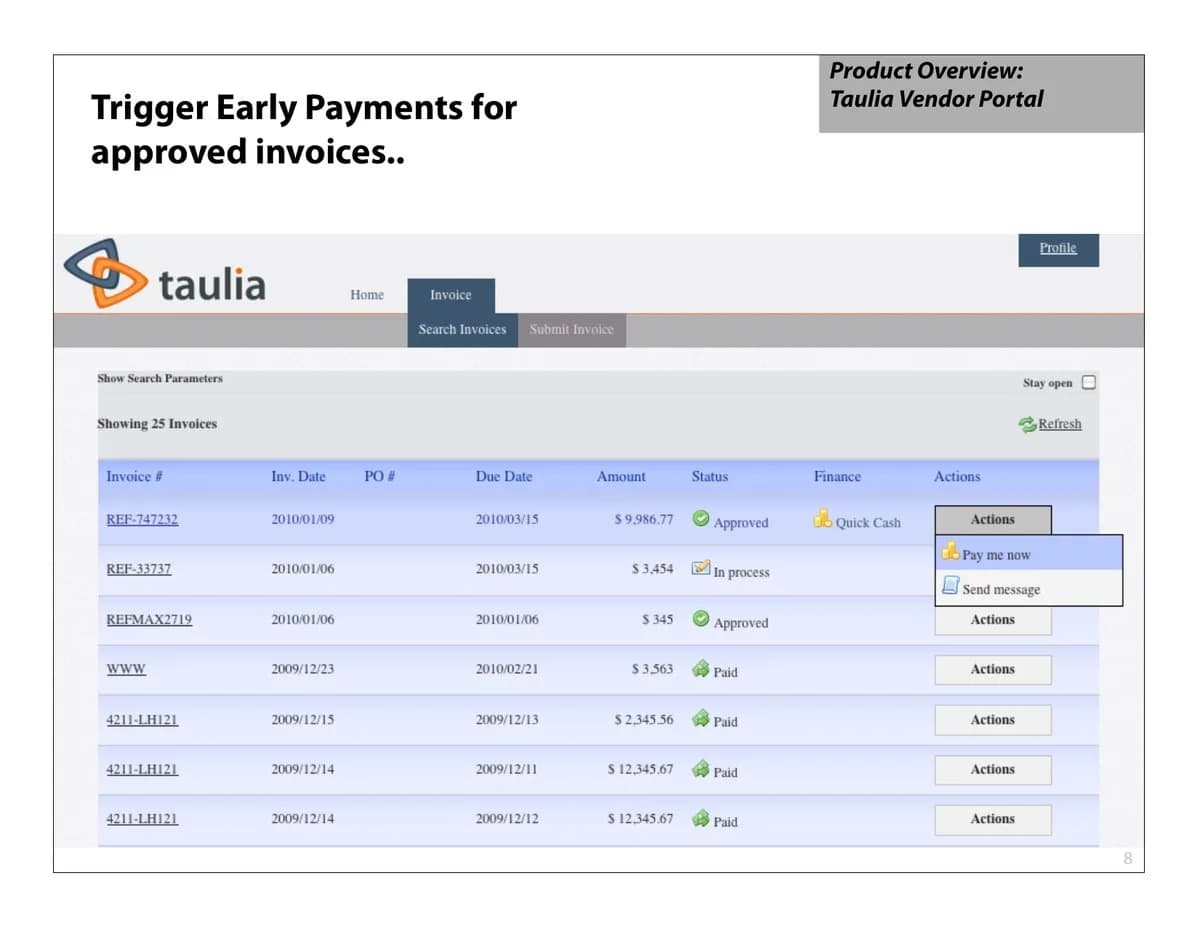This screenshot has height=926, width=1200.
Task: Open invoice WWW link
Action: click(126, 669)
